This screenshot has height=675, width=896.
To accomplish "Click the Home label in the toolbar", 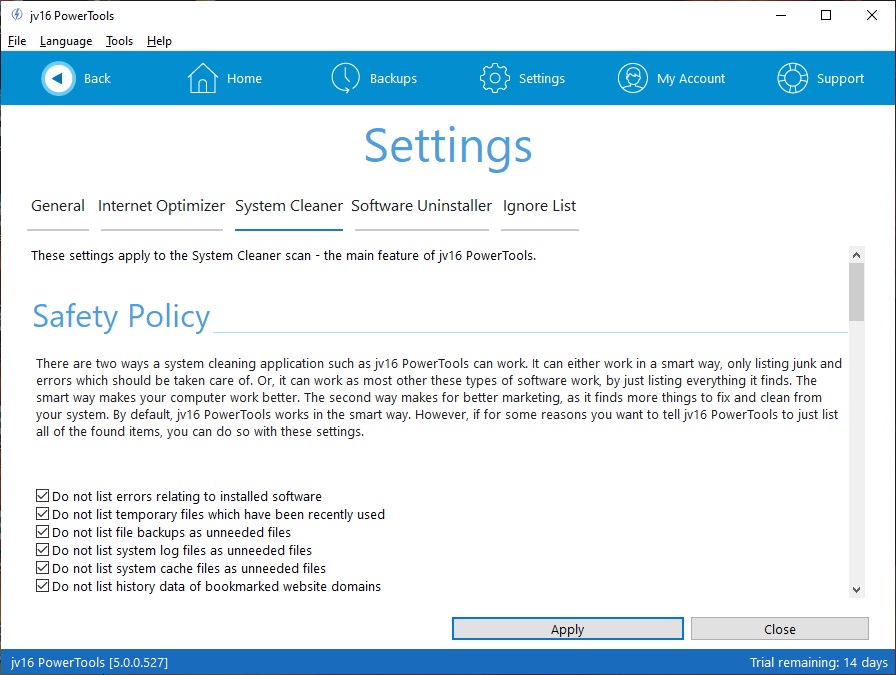I will 244,78.
